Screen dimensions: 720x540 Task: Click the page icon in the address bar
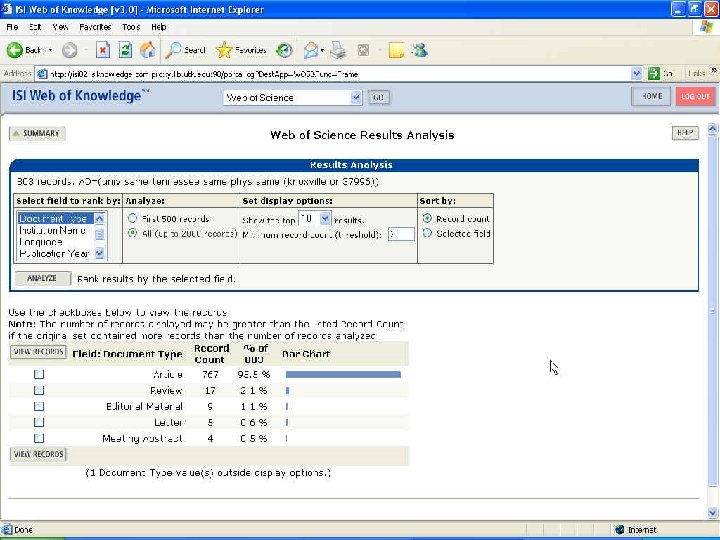pos(42,74)
